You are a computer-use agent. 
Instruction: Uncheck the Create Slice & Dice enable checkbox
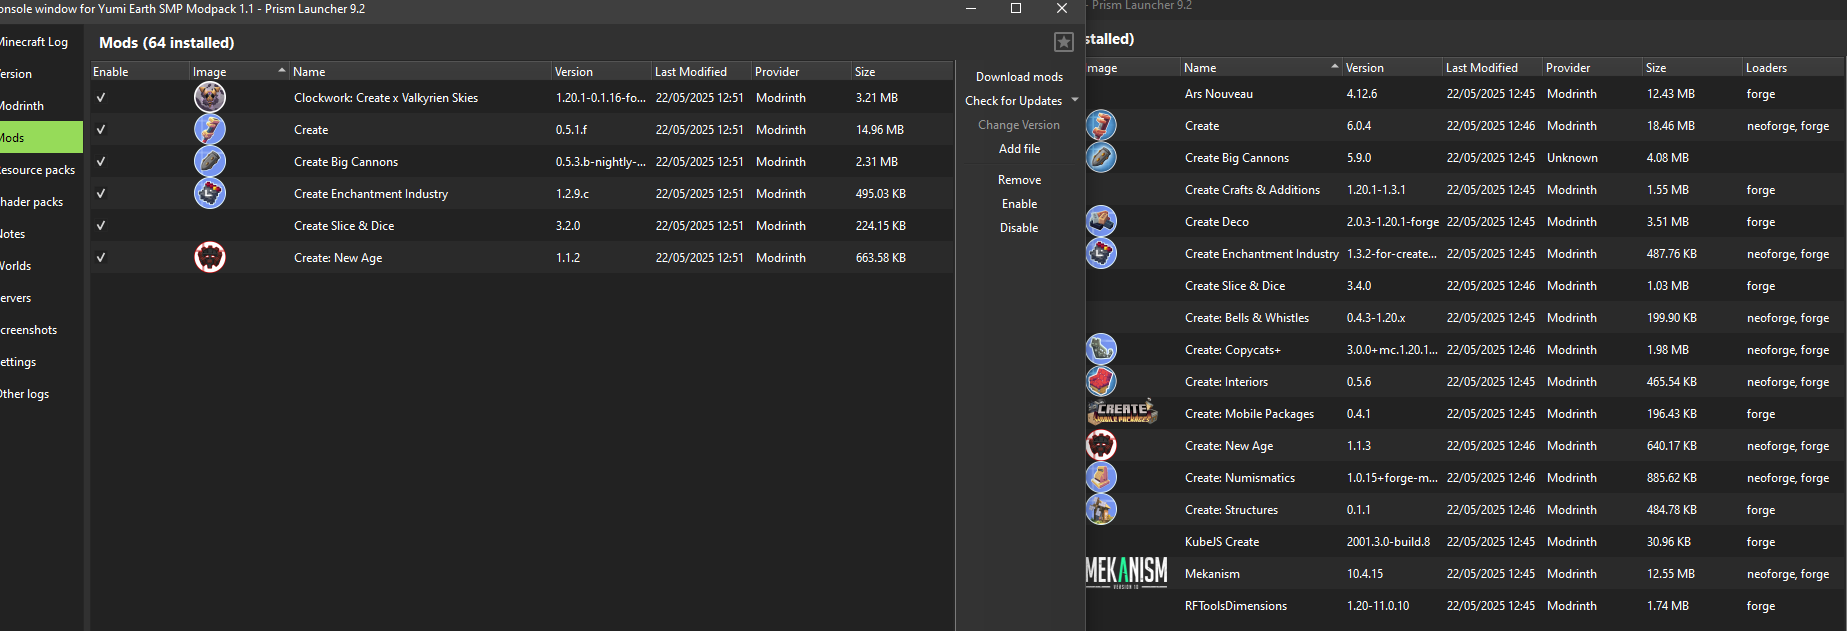click(101, 225)
